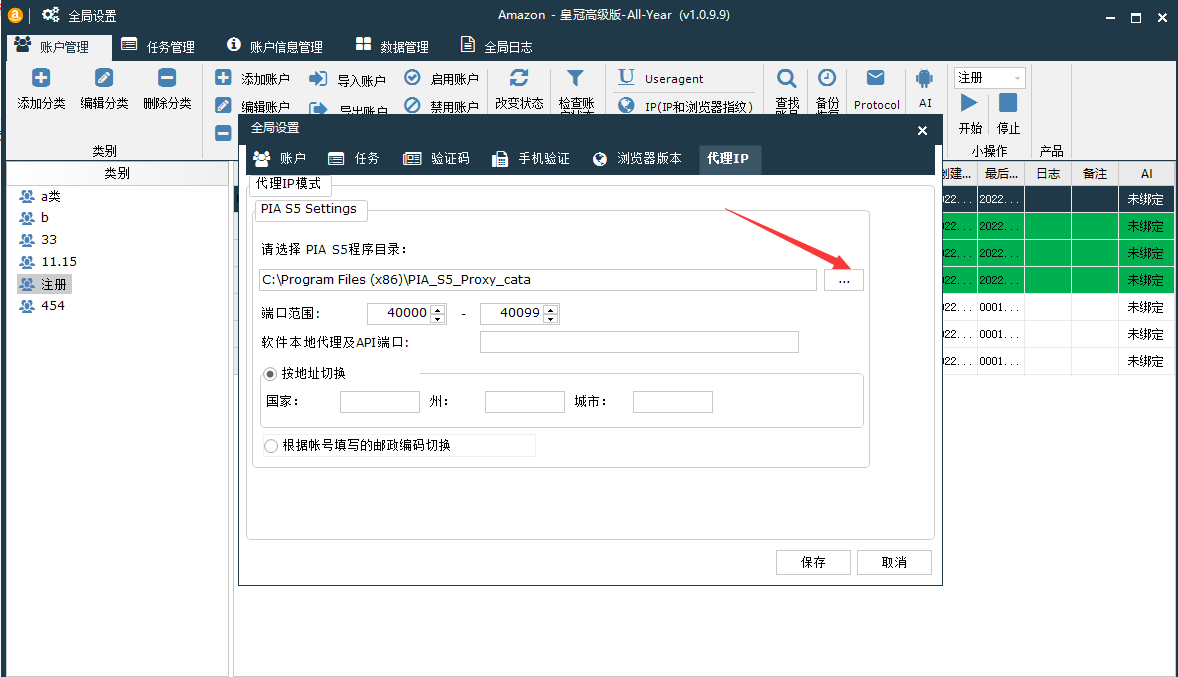Open the 代理IP settings tab

tap(728, 159)
